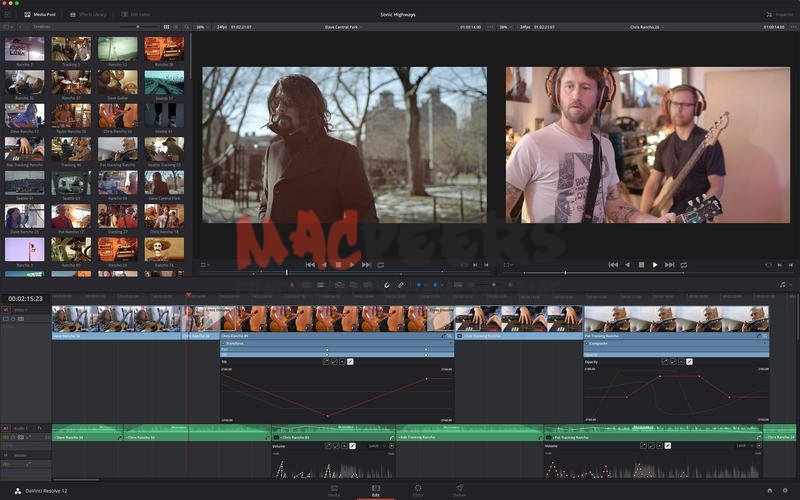This screenshot has height=500, width=800.
Task: Open the source viewer zoom percentage dropdown
Action: click(201, 26)
